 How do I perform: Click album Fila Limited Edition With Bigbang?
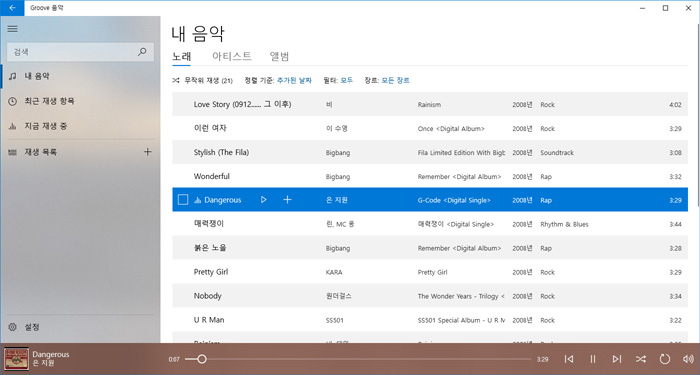click(x=462, y=153)
